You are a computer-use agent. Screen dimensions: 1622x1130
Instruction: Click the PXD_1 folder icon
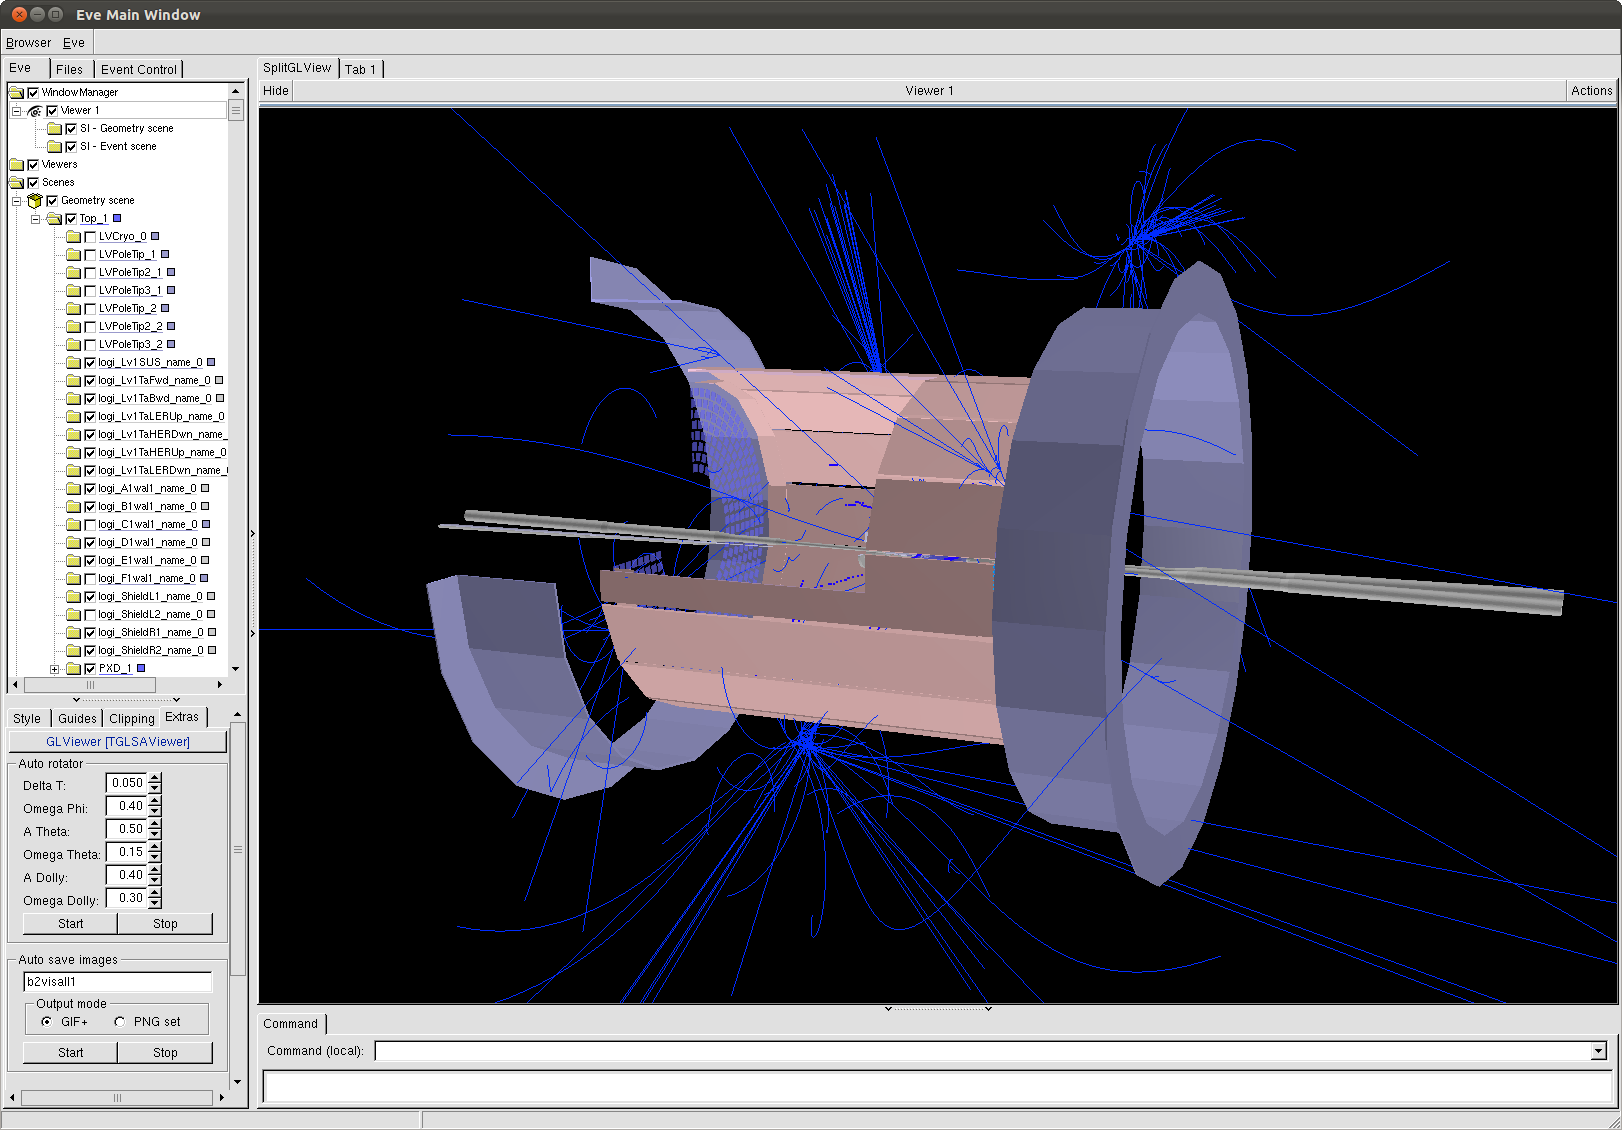(x=73, y=669)
